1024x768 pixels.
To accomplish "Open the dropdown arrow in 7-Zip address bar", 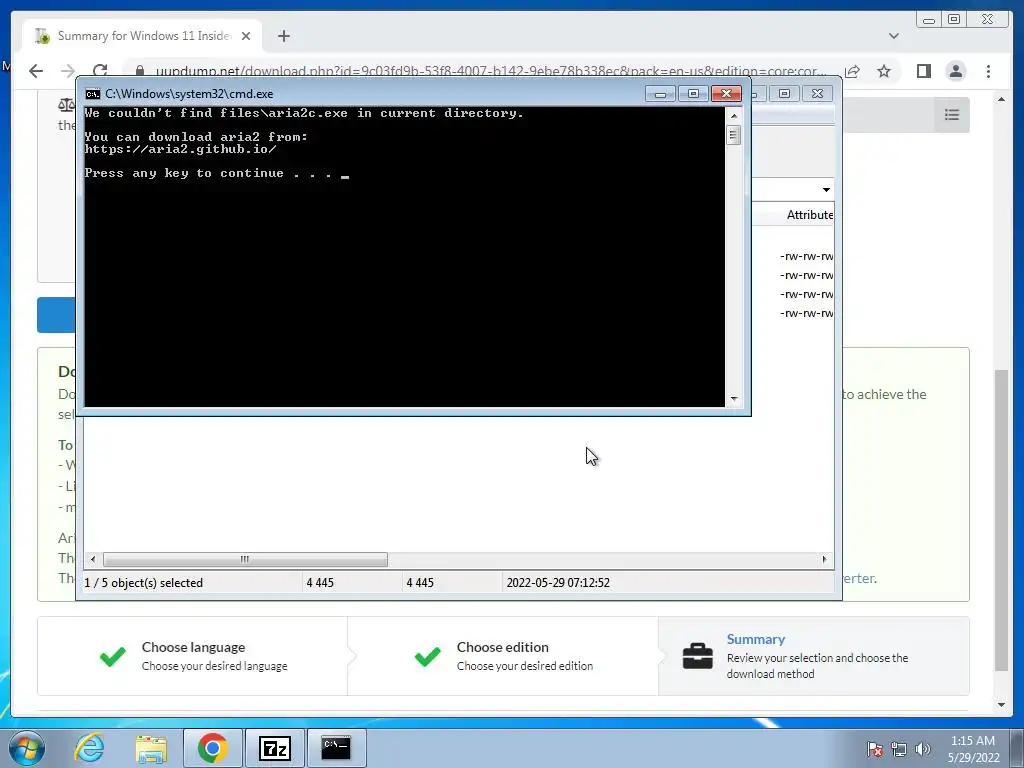I will click(x=826, y=190).
